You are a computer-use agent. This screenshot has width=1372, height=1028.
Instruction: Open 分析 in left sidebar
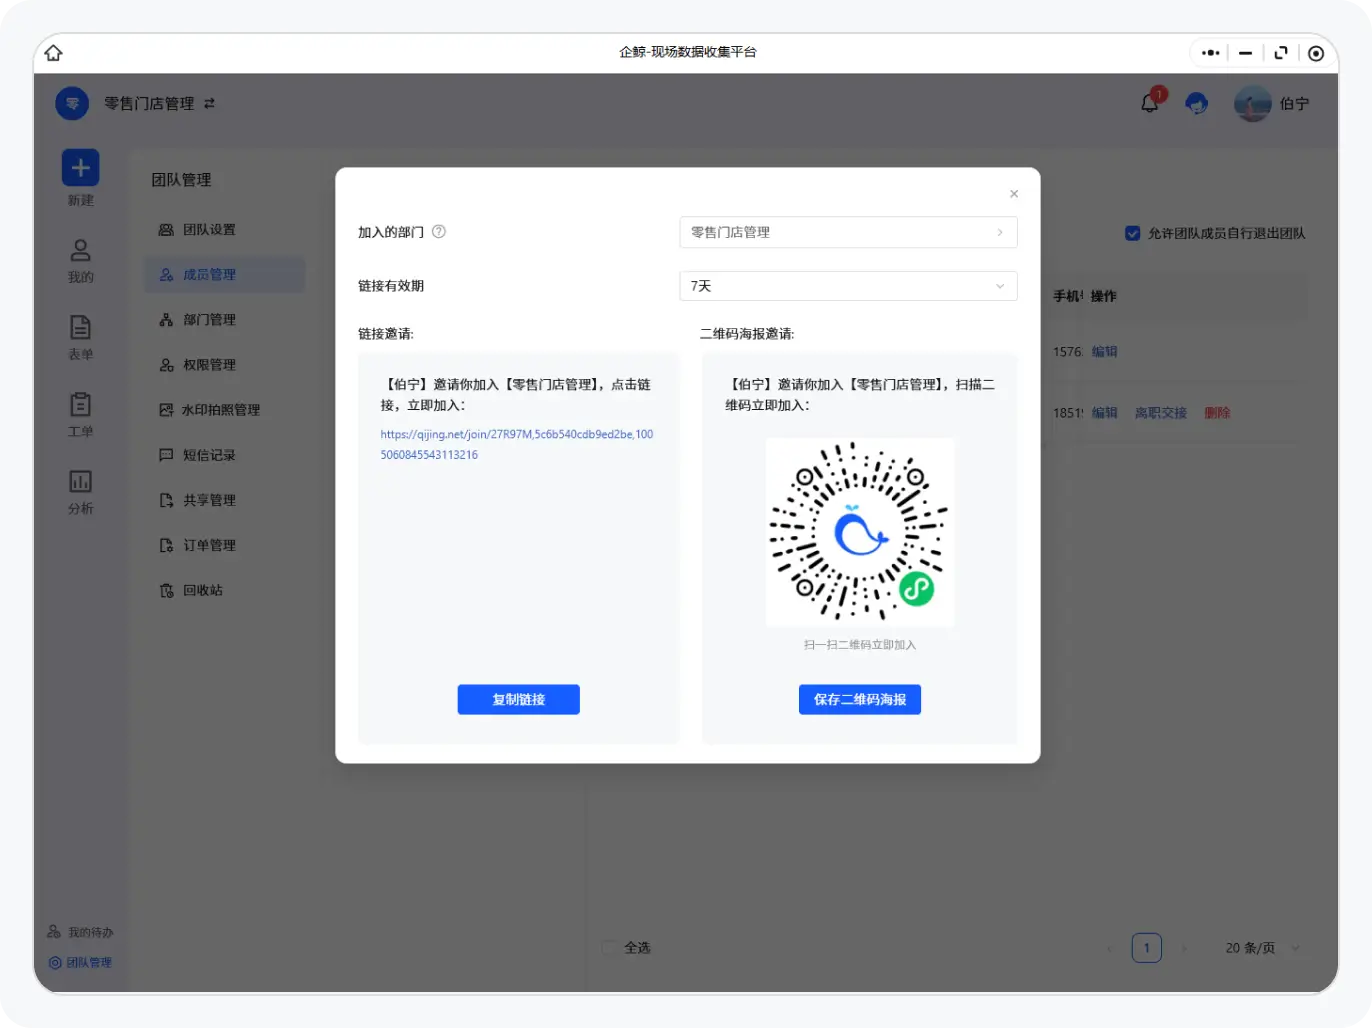pos(81,491)
